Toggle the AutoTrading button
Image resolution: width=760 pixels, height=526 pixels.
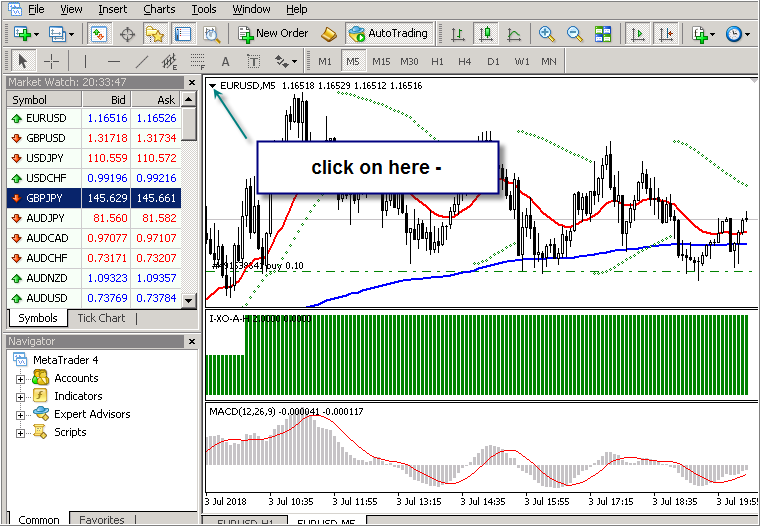point(389,33)
